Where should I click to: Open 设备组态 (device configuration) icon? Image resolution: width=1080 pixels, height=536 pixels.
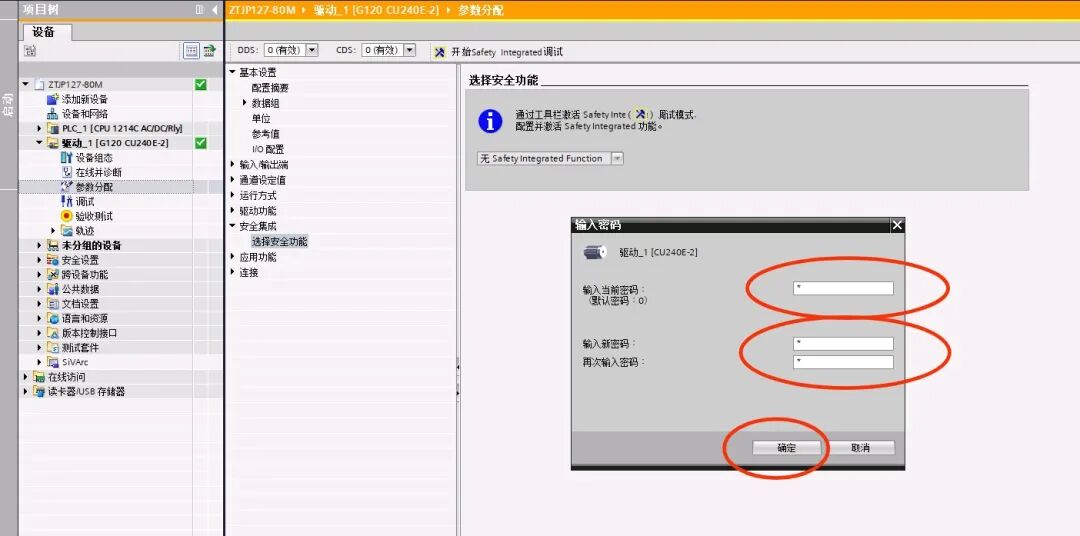click(67, 158)
